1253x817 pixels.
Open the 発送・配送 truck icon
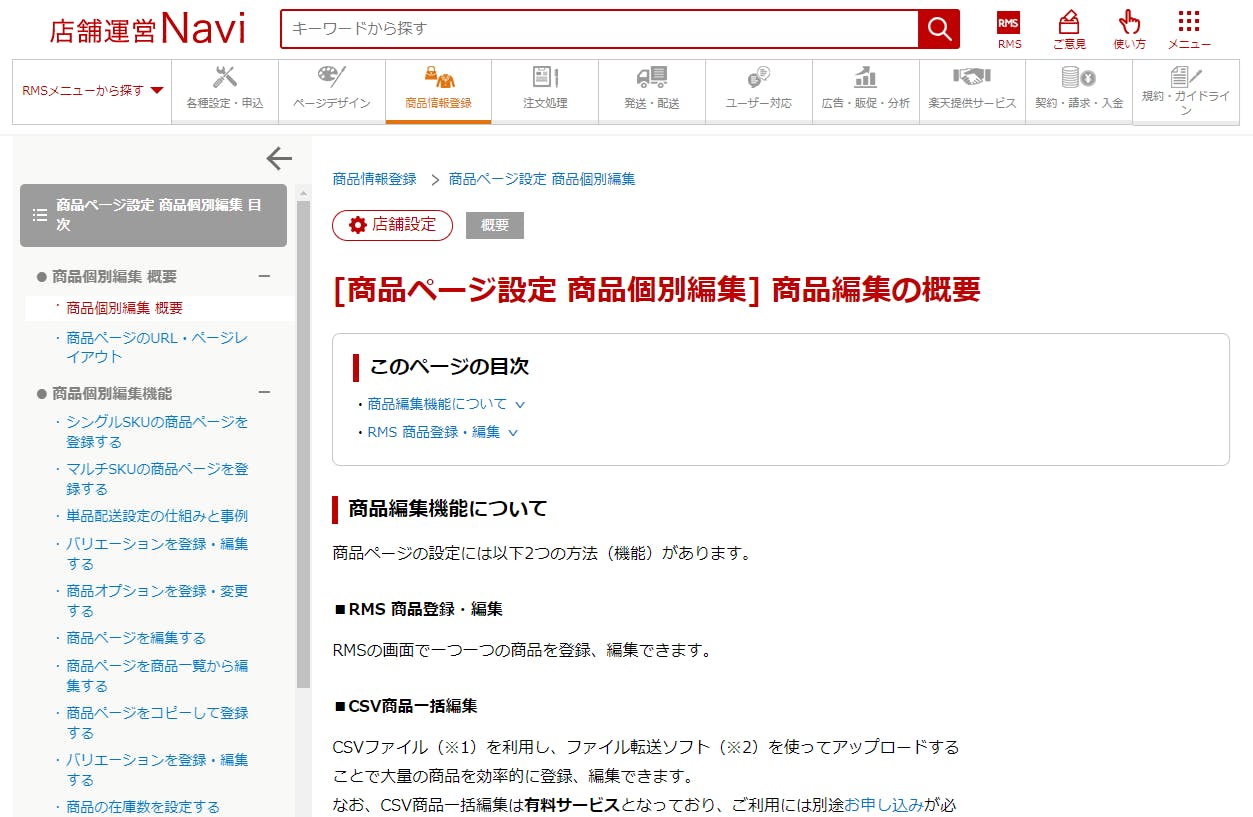(x=651, y=78)
